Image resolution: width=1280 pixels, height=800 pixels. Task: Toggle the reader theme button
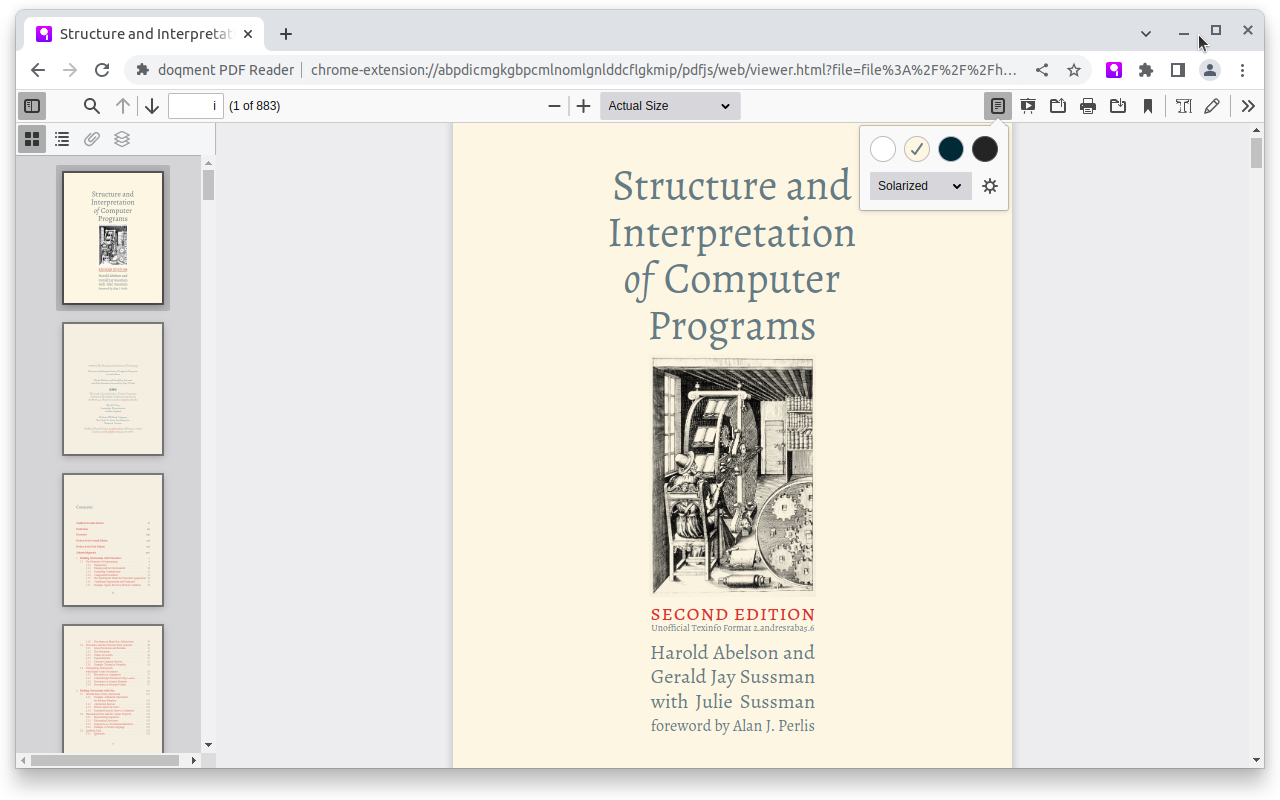997,106
